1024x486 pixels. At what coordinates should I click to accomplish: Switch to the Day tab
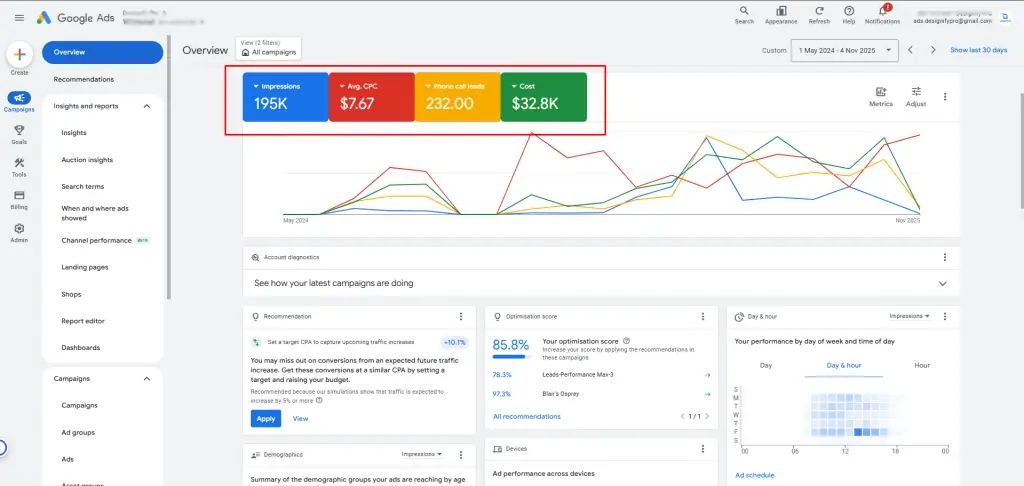766,365
